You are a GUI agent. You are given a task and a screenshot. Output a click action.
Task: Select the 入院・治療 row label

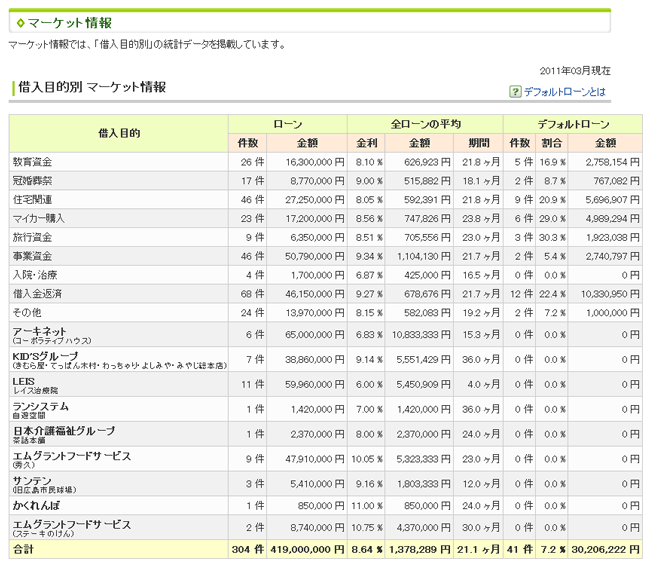tap(35, 275)
